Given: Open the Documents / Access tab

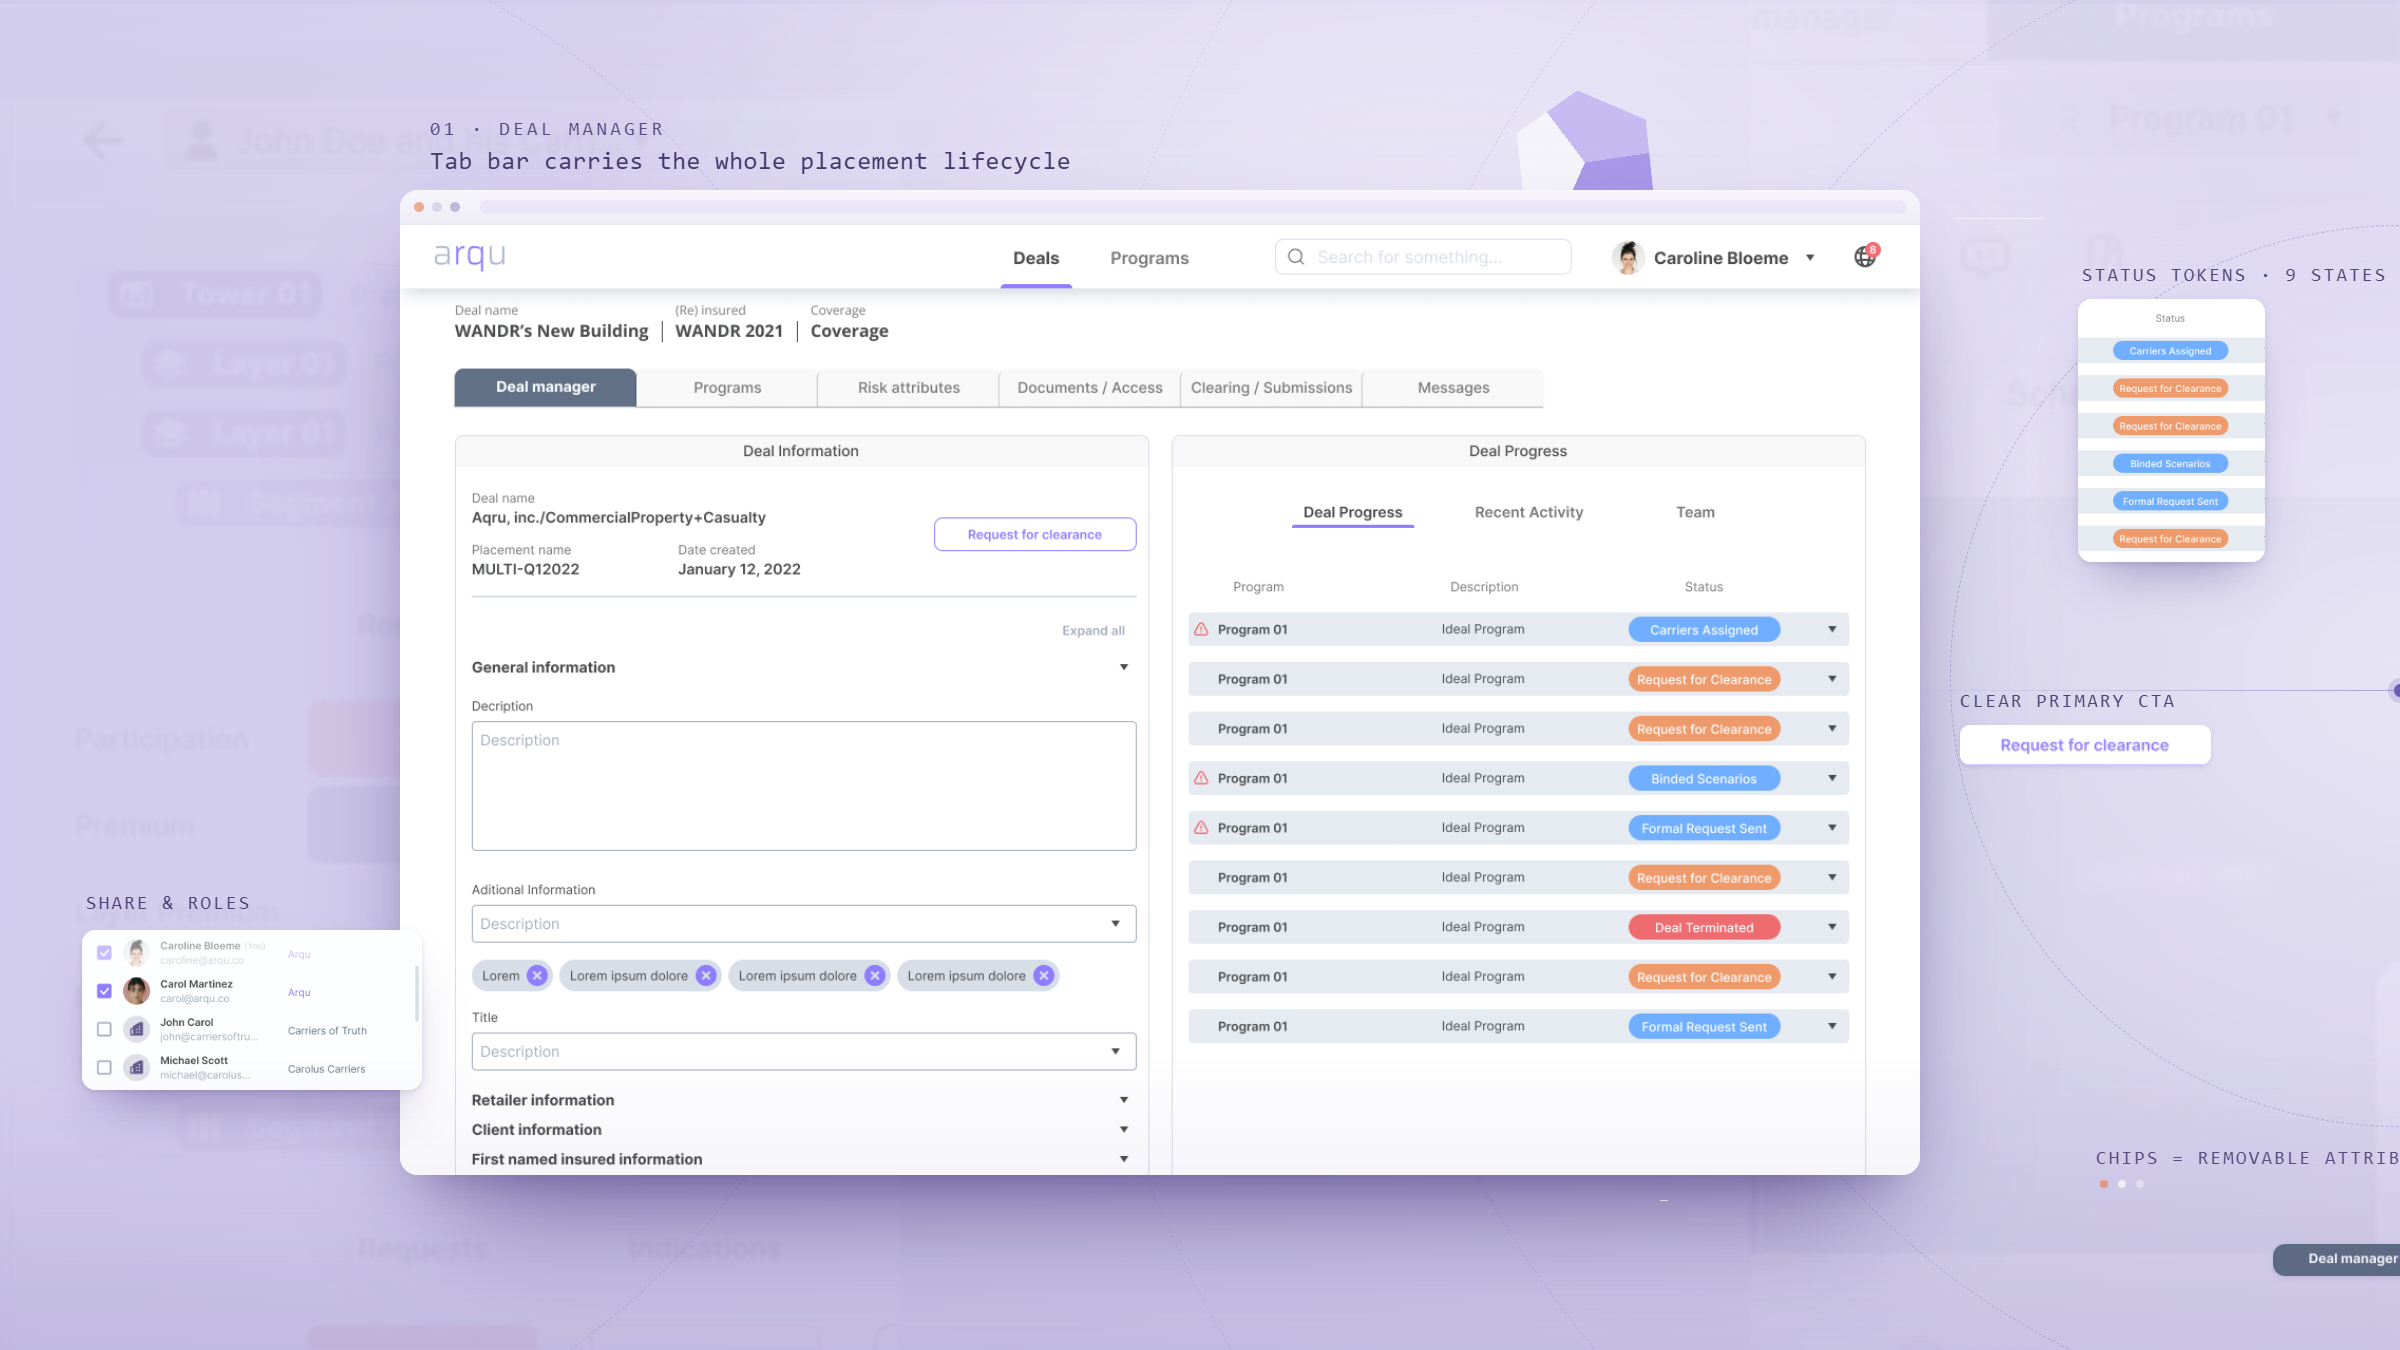Looking at the screenshot, I should click(x=1090, y=387).
